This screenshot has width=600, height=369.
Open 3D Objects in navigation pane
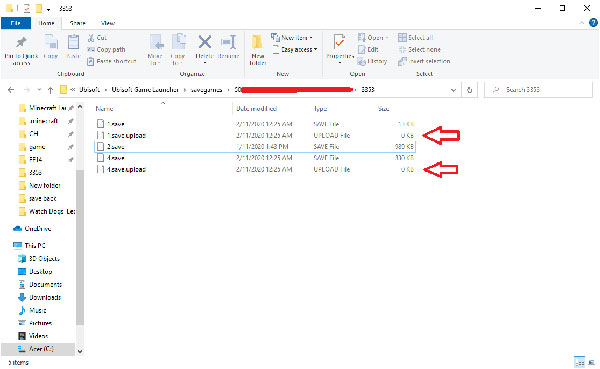tap(39, 258)
